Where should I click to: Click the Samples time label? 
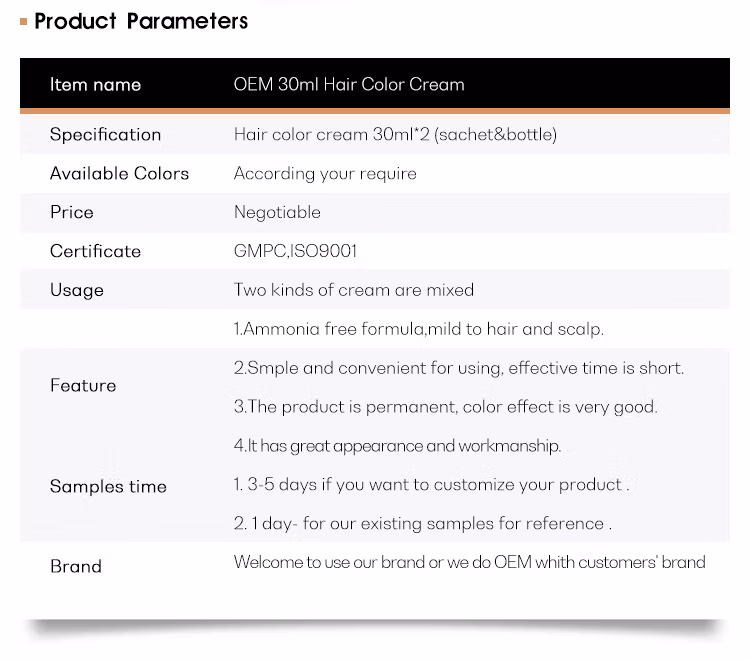108,486
